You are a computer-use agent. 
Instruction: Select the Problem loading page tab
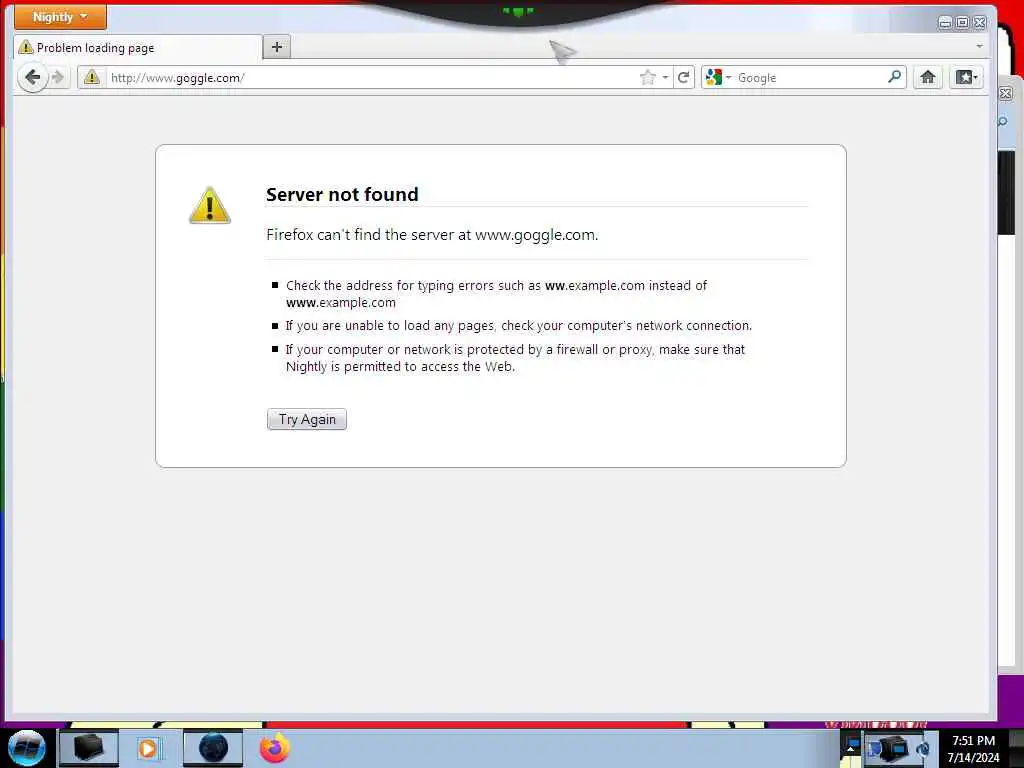pyautogui.click(x=138, y=48)
